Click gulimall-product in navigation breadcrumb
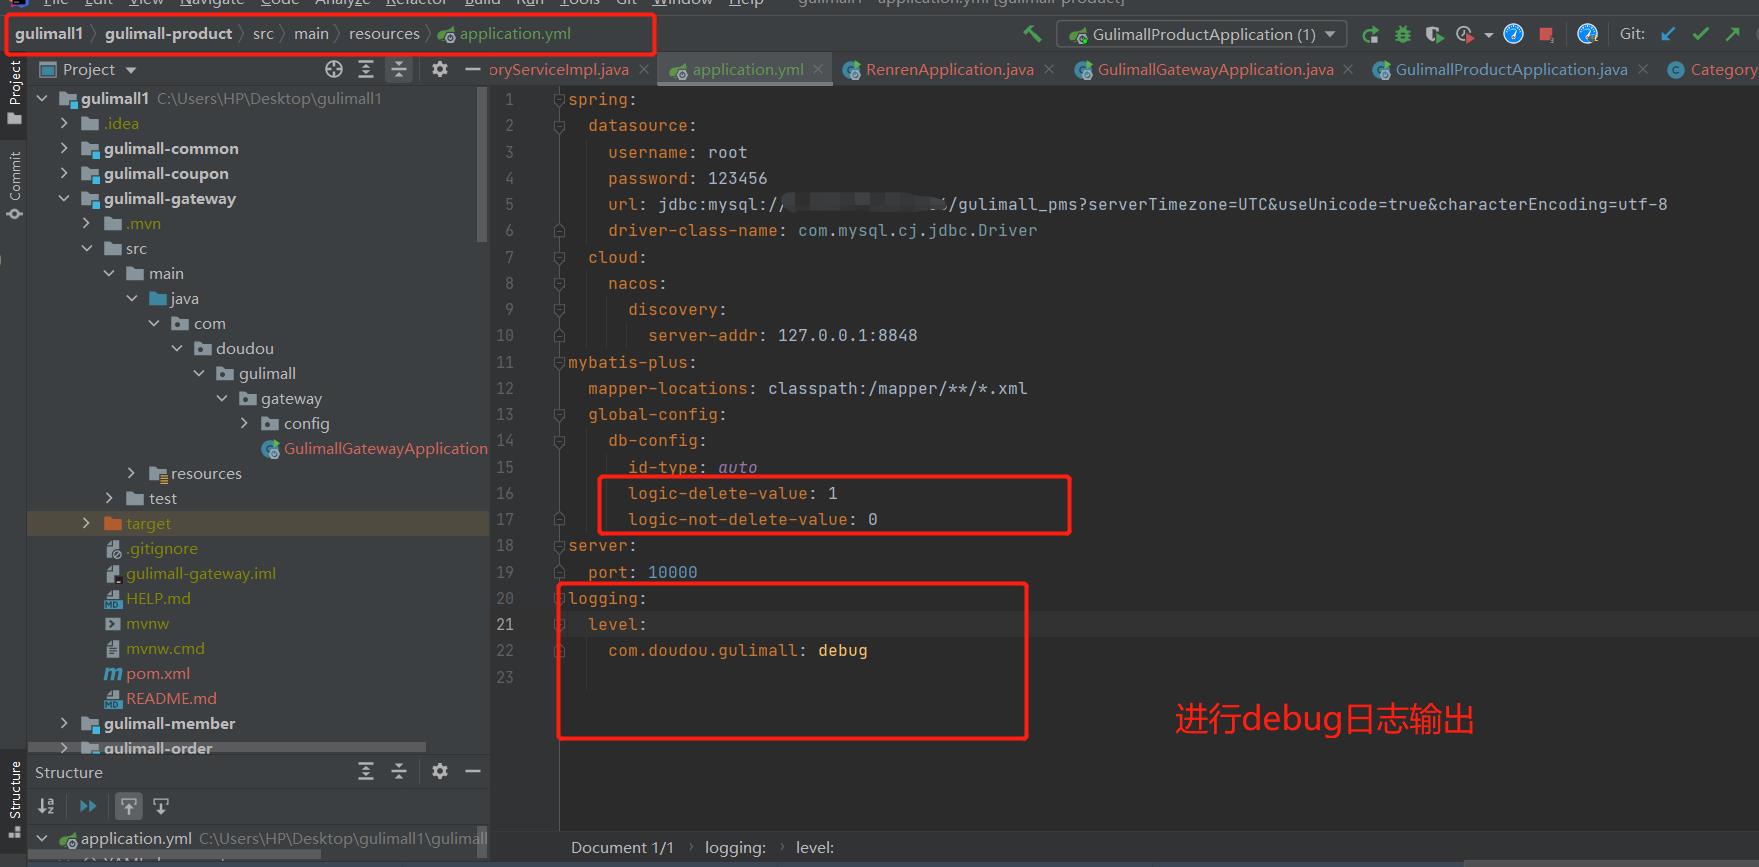 click(x=168, y=34)
